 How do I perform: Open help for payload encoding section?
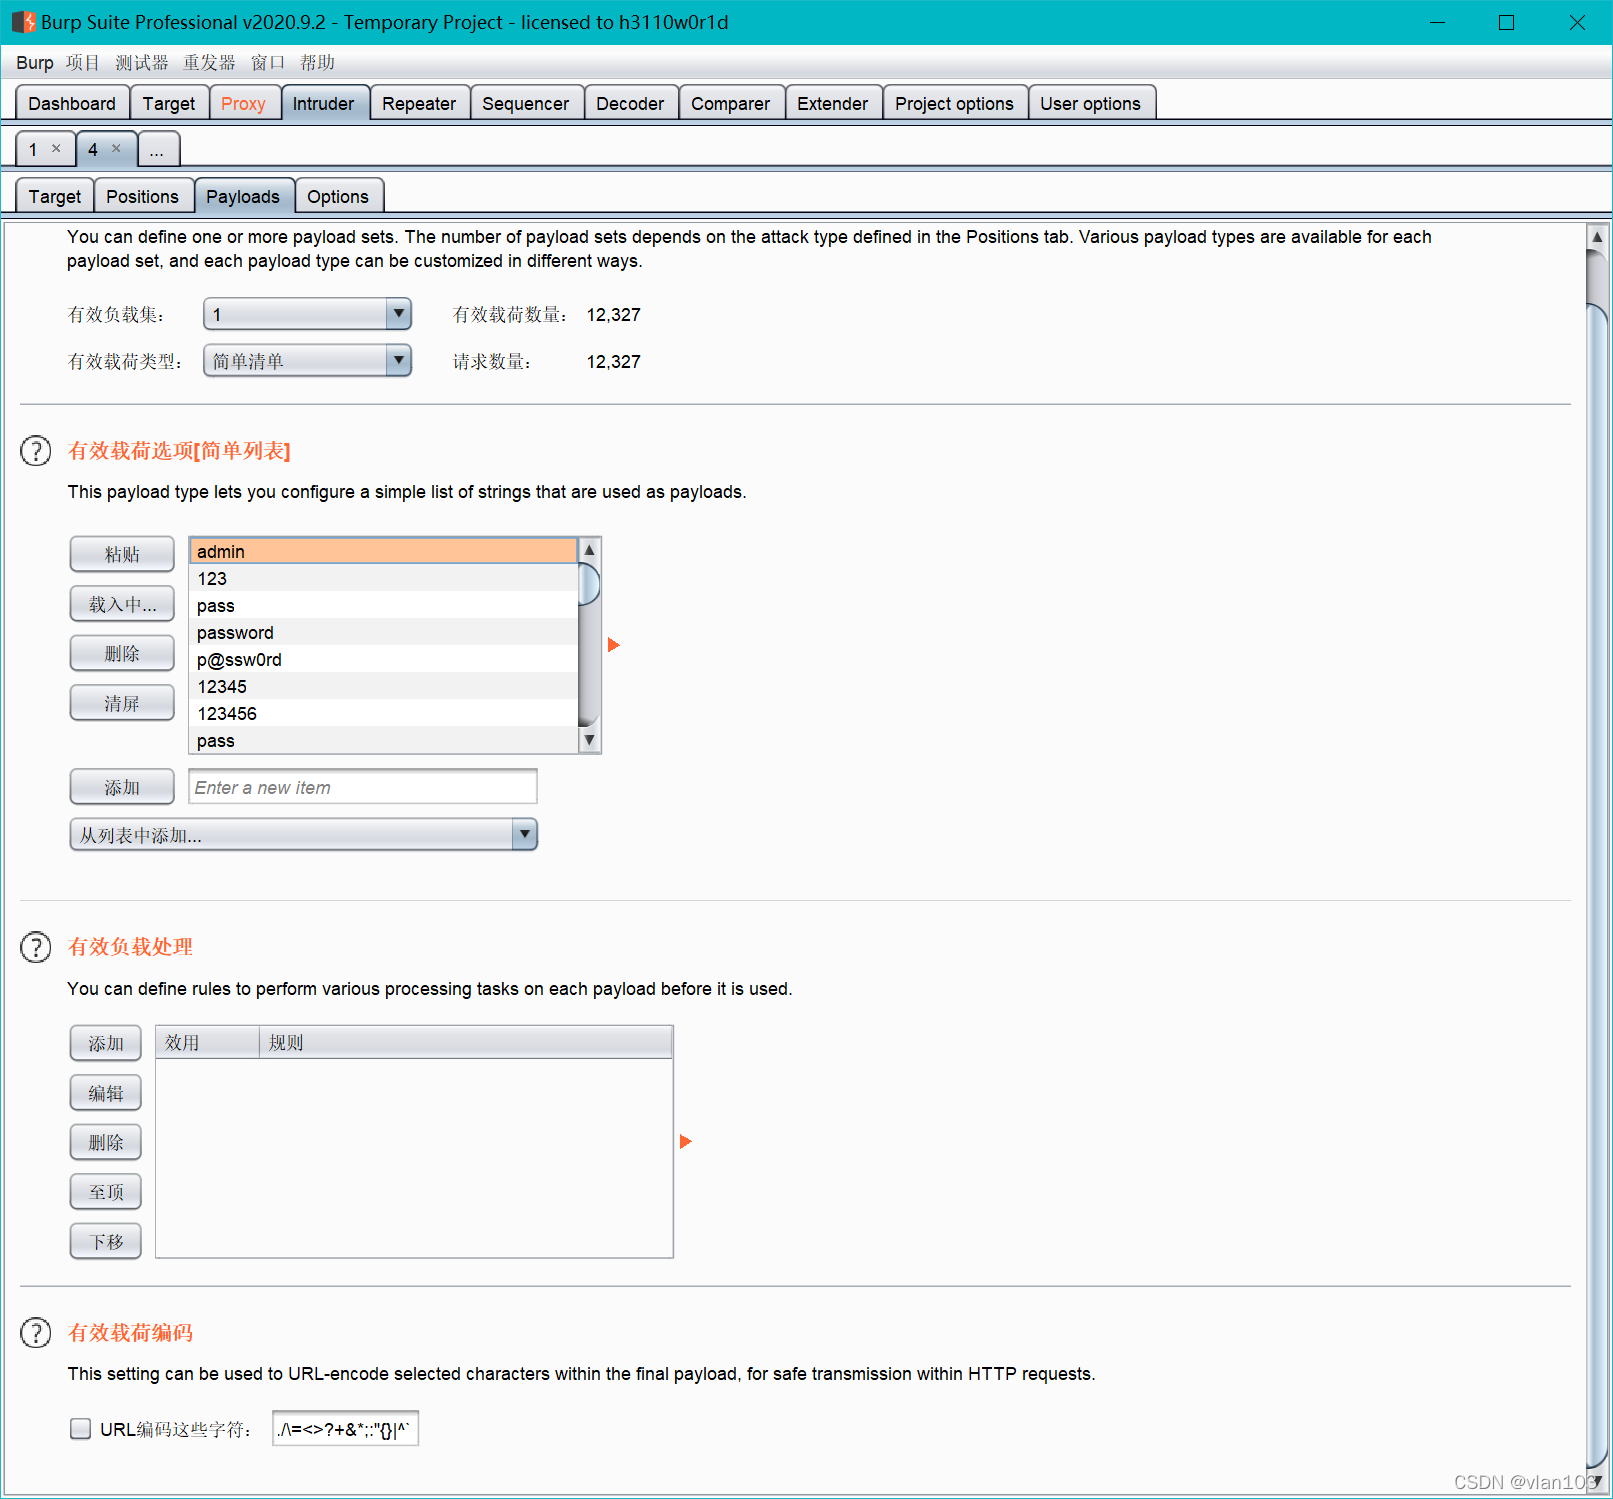point(36,1333)
